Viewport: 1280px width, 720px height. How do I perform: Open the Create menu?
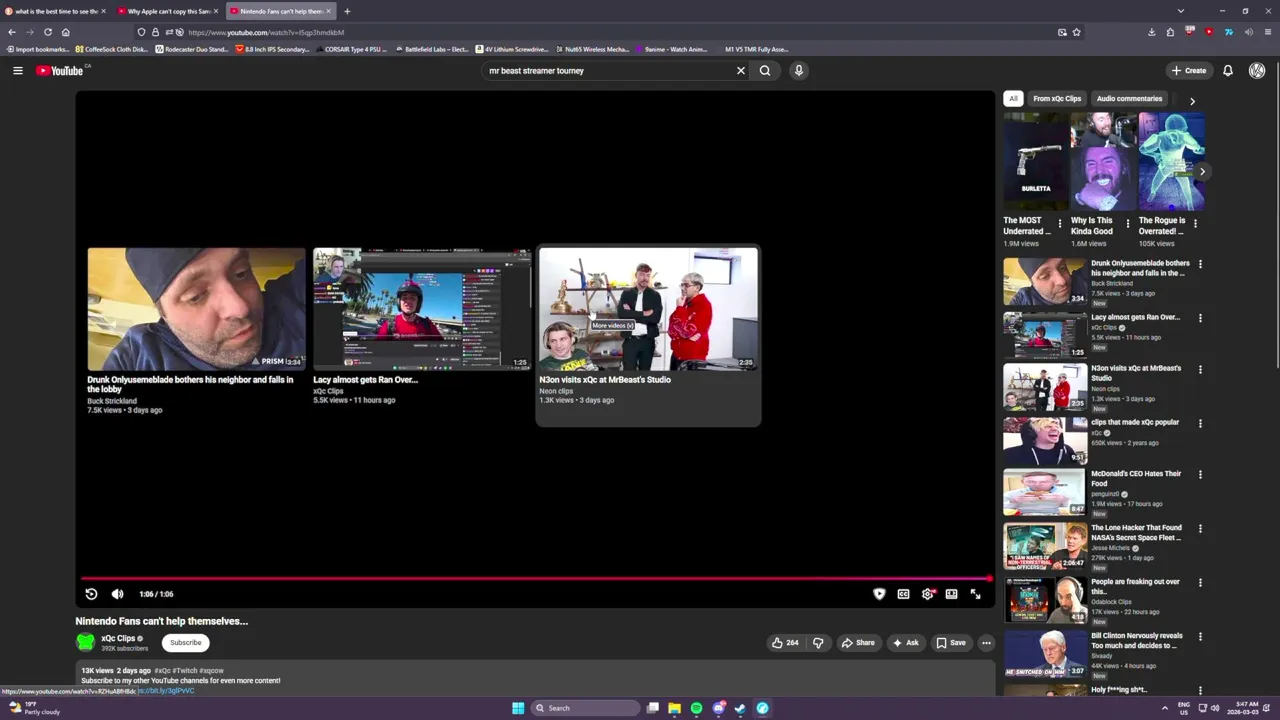[1189, 70]
